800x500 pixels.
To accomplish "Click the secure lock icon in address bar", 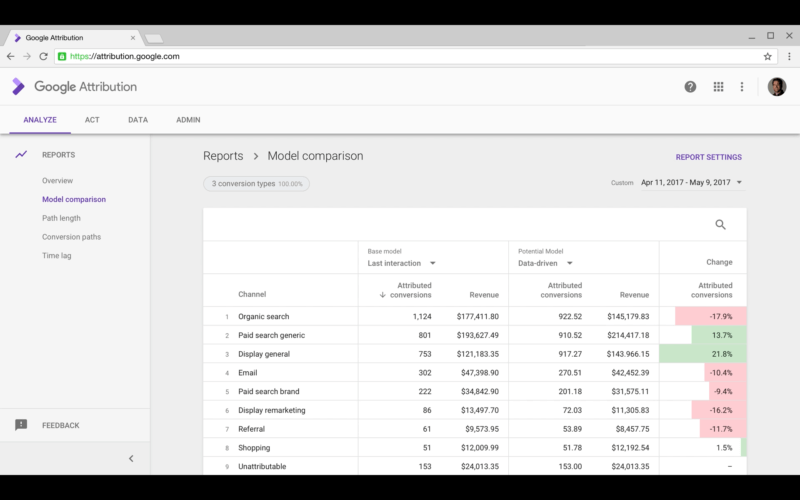I will (62, 57).
